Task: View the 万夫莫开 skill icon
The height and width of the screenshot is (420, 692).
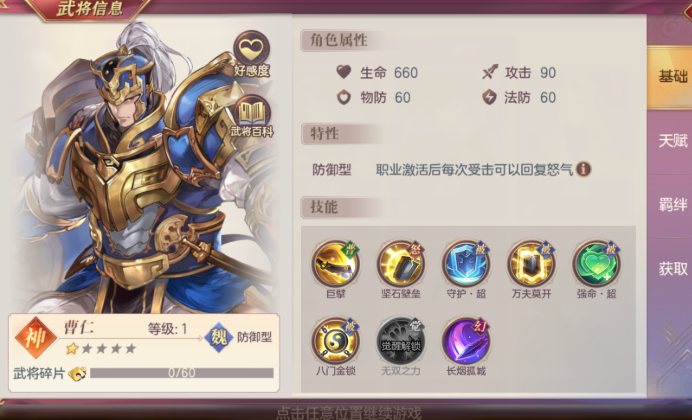Action: click(531, 264)
